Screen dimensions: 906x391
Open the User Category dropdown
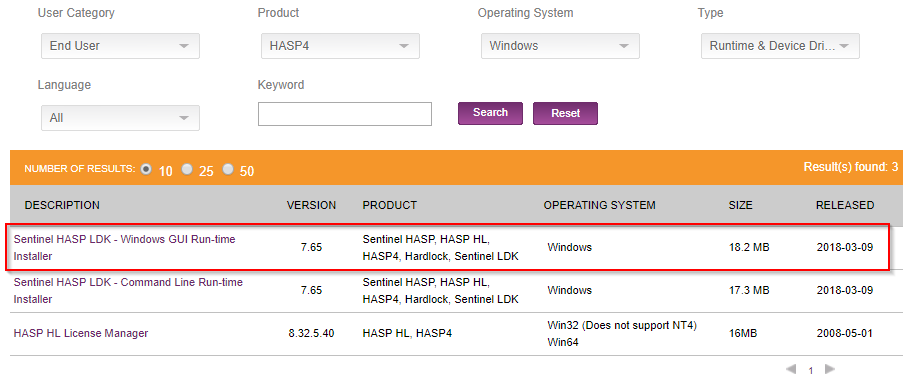pyautogui.click(x=120, y=46)
